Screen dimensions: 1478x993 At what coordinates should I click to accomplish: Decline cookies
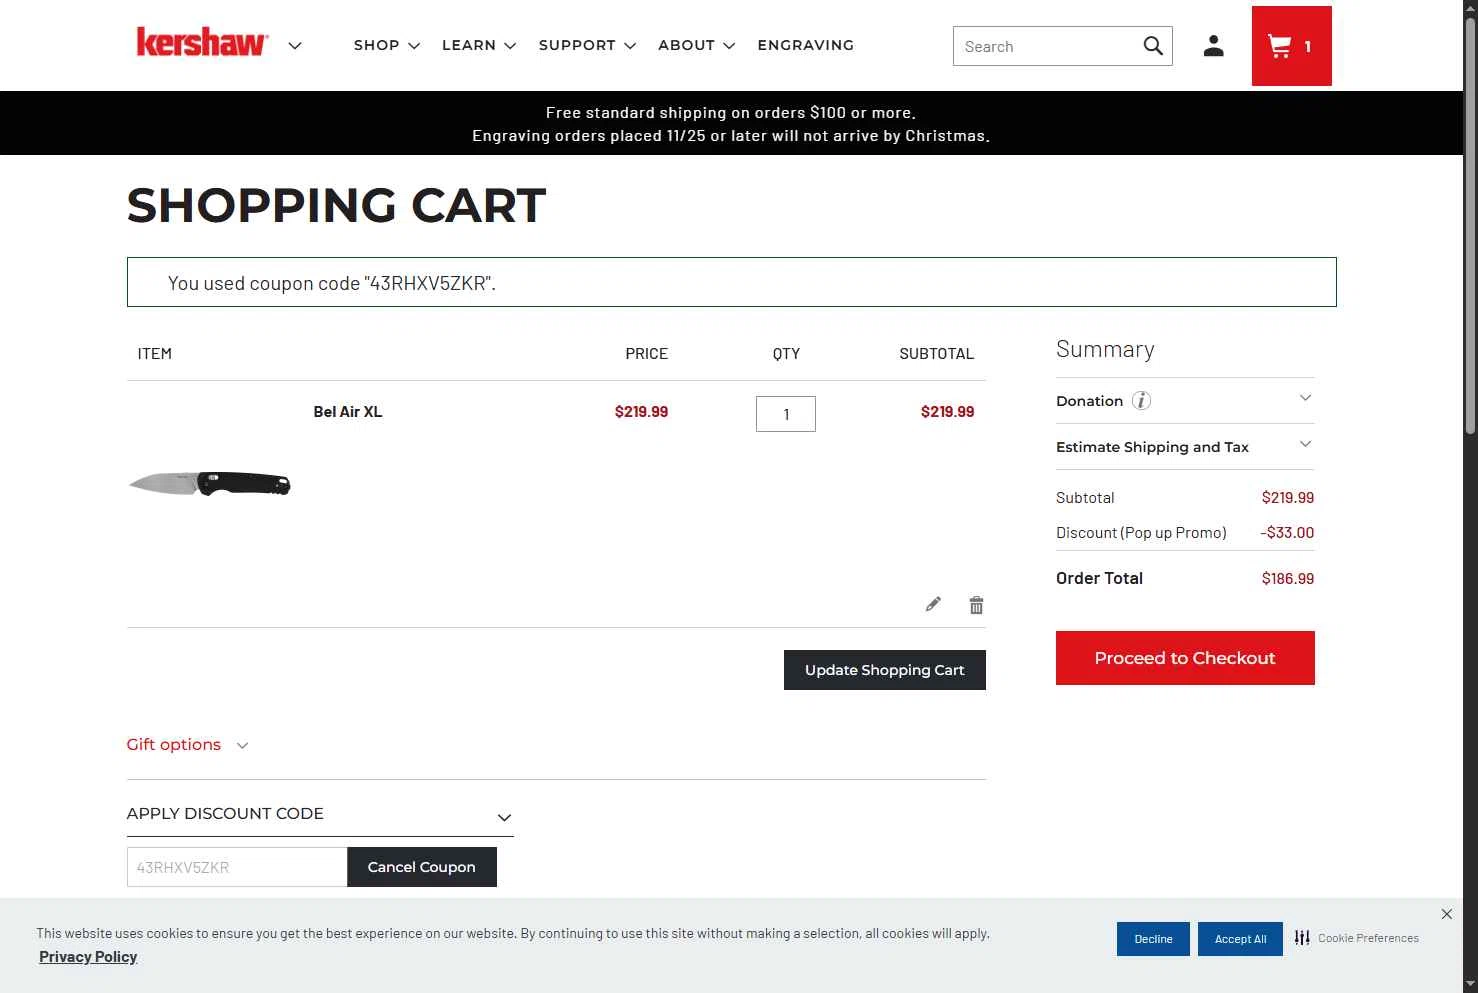coord(1153,939)
